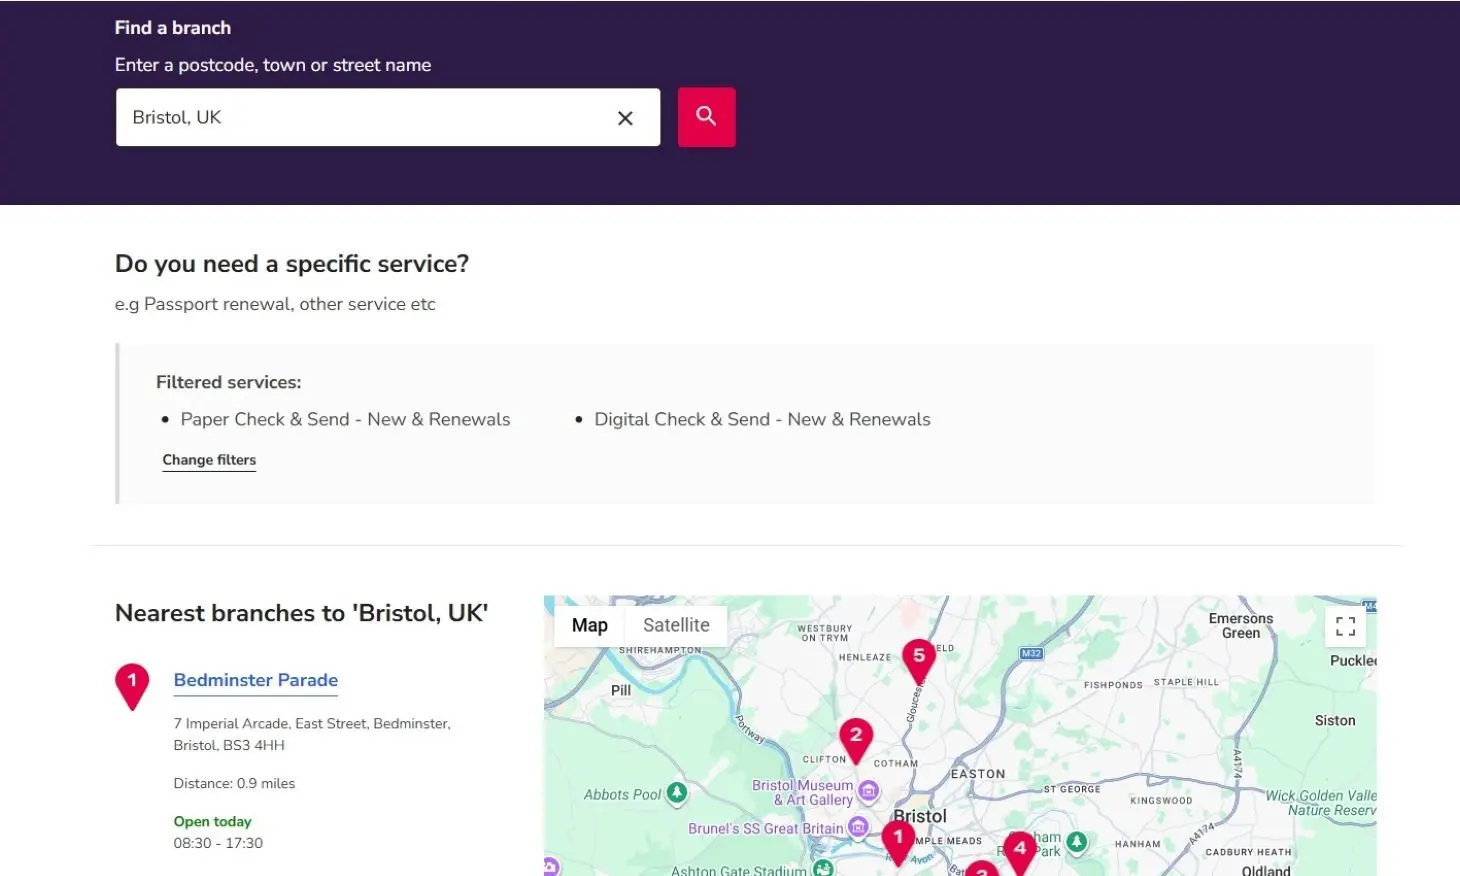Click Ashton Gate Stadium marker

[x=823, y=868]
